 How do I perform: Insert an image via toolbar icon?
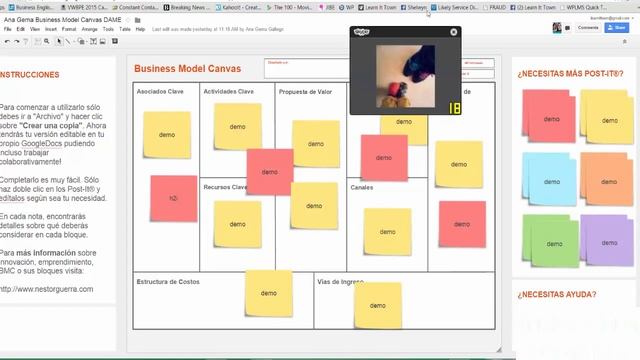pyautogui.click(x=103, y=41)
